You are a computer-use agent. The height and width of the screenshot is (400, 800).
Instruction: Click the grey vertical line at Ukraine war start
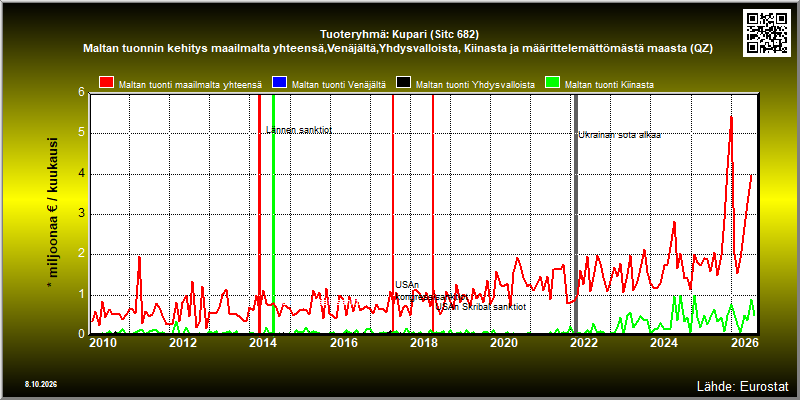tap(576, 214)
